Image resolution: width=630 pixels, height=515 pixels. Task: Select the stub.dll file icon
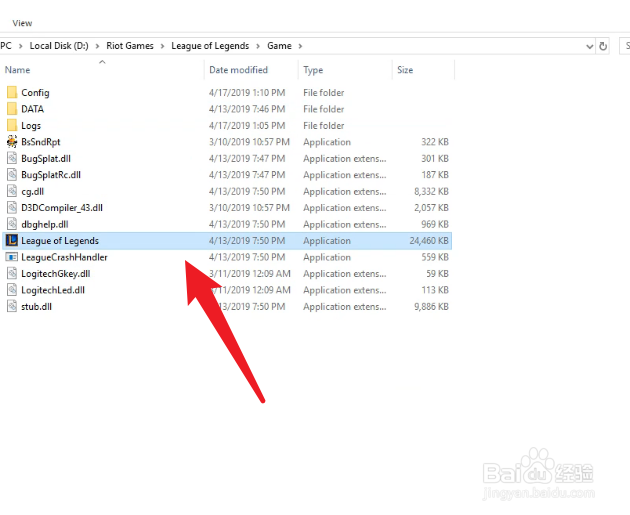tap(12, 307)
